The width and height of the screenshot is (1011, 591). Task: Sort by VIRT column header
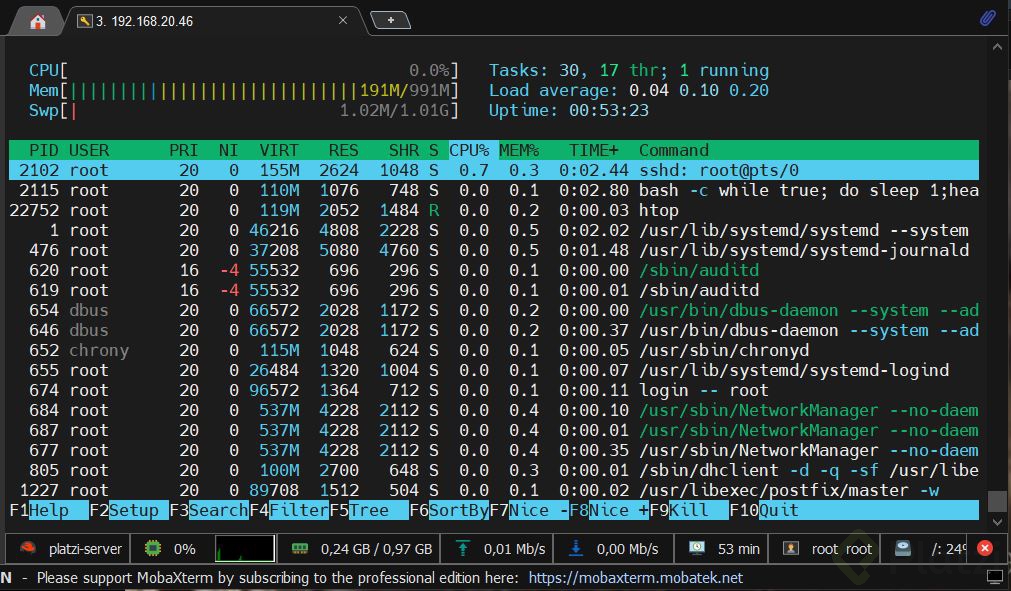point(279,150)
